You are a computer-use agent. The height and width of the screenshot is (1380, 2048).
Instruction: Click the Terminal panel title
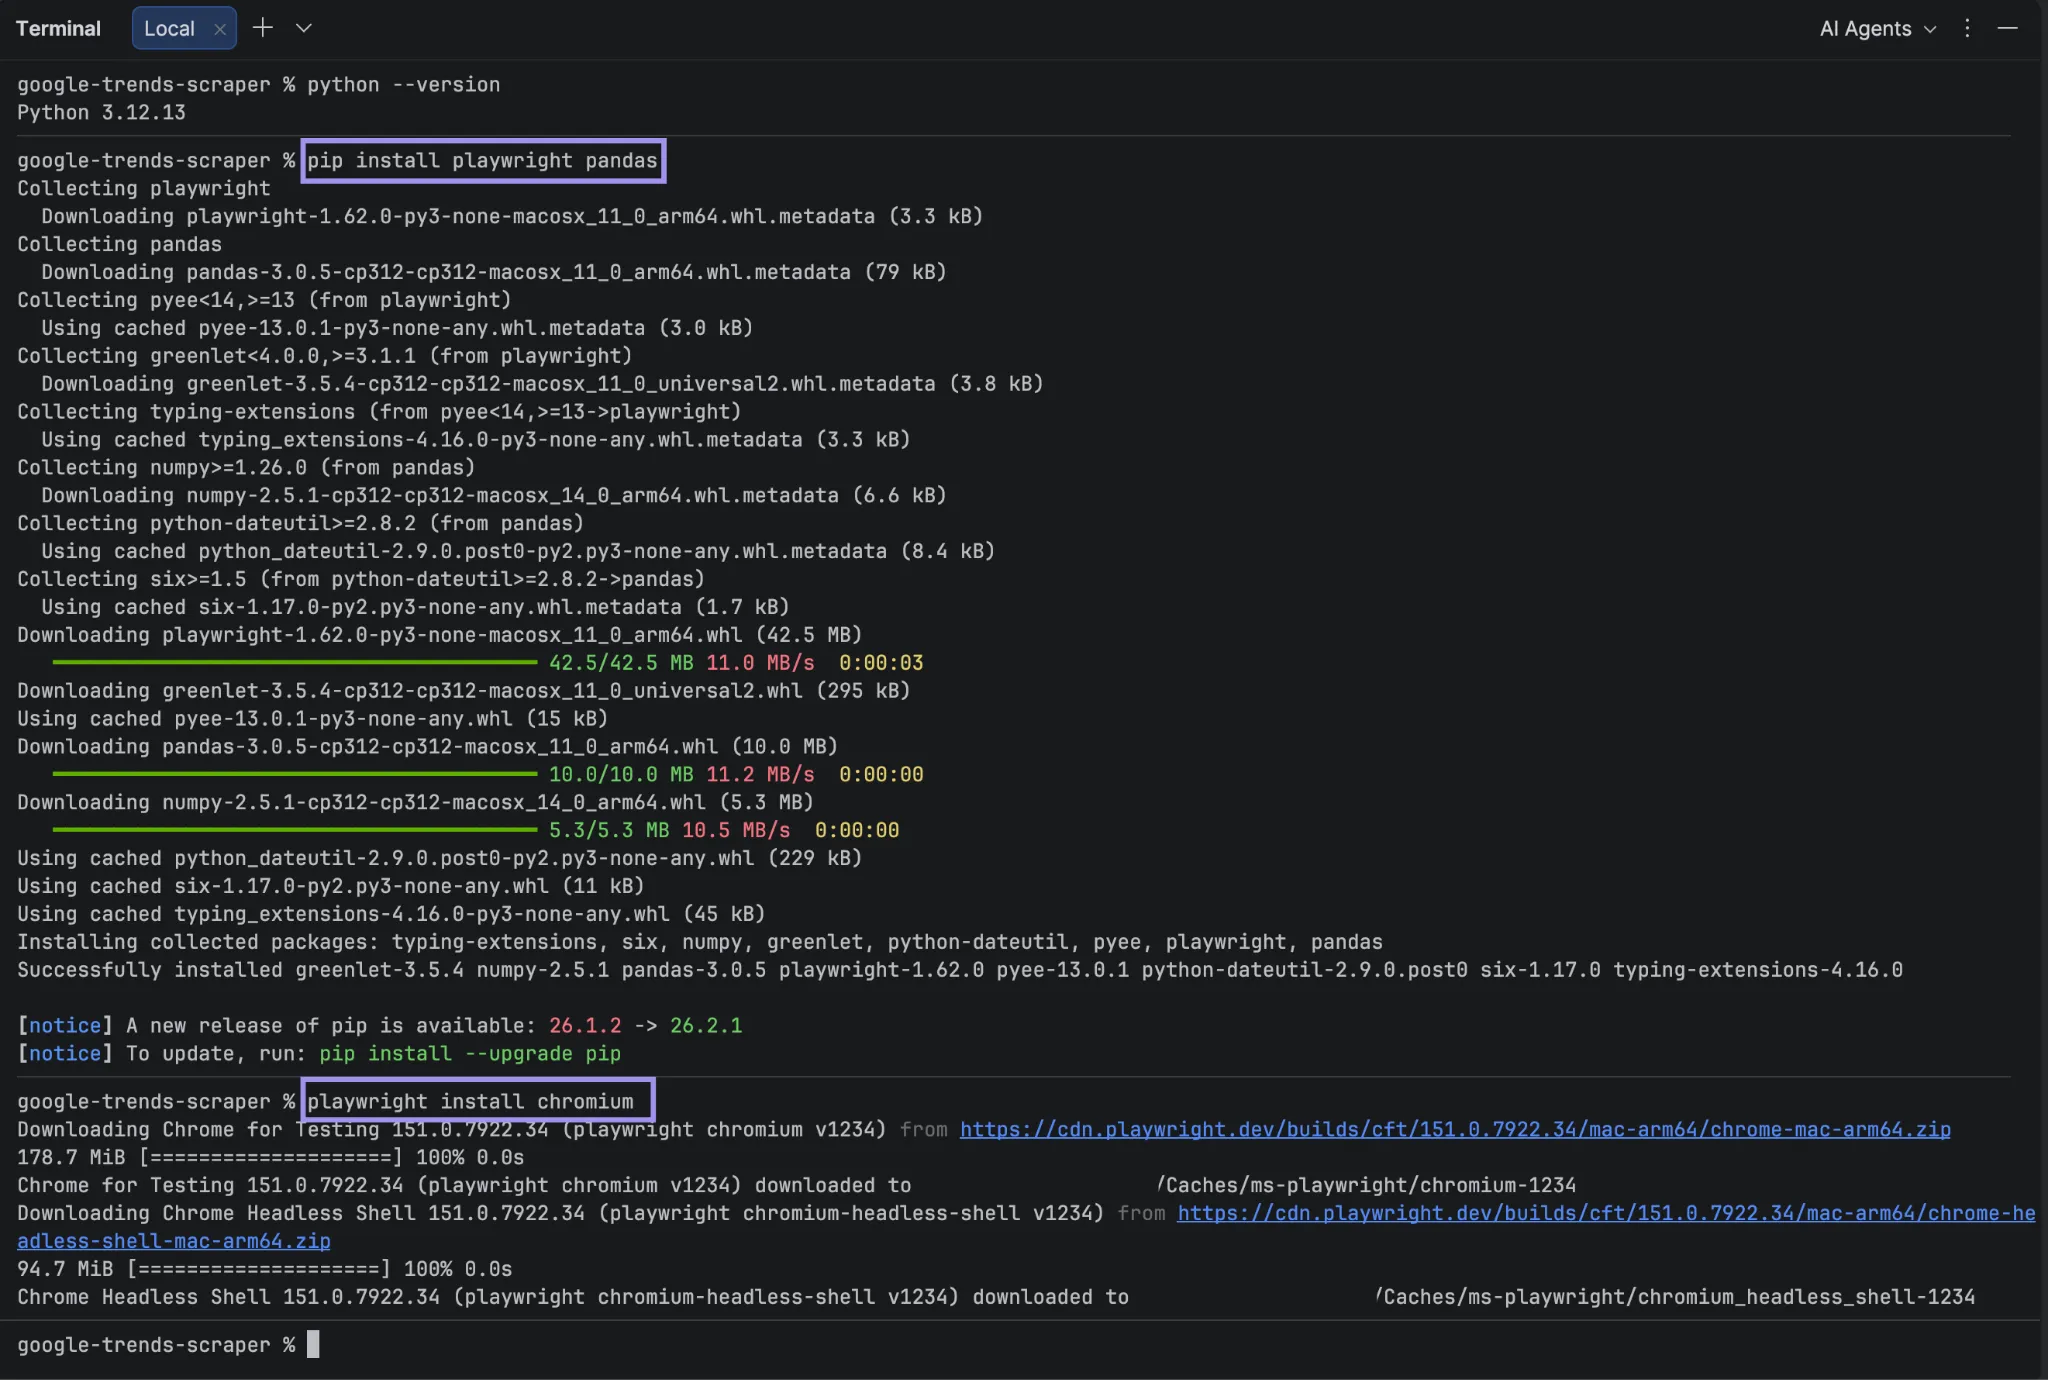point(58,28)
